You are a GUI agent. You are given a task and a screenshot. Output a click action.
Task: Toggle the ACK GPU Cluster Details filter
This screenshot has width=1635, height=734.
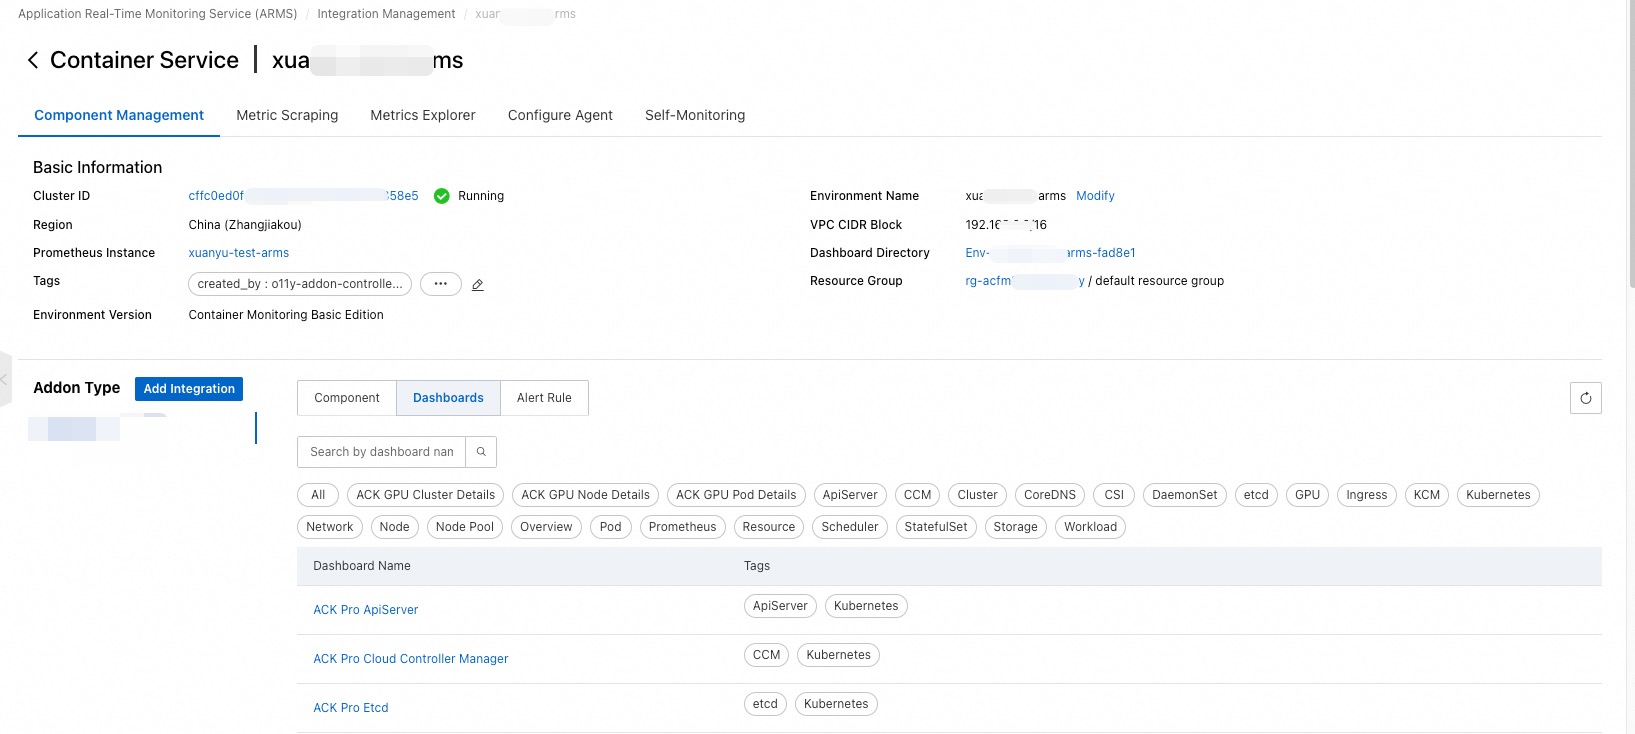pyautogui.click(x=425, y=495)
